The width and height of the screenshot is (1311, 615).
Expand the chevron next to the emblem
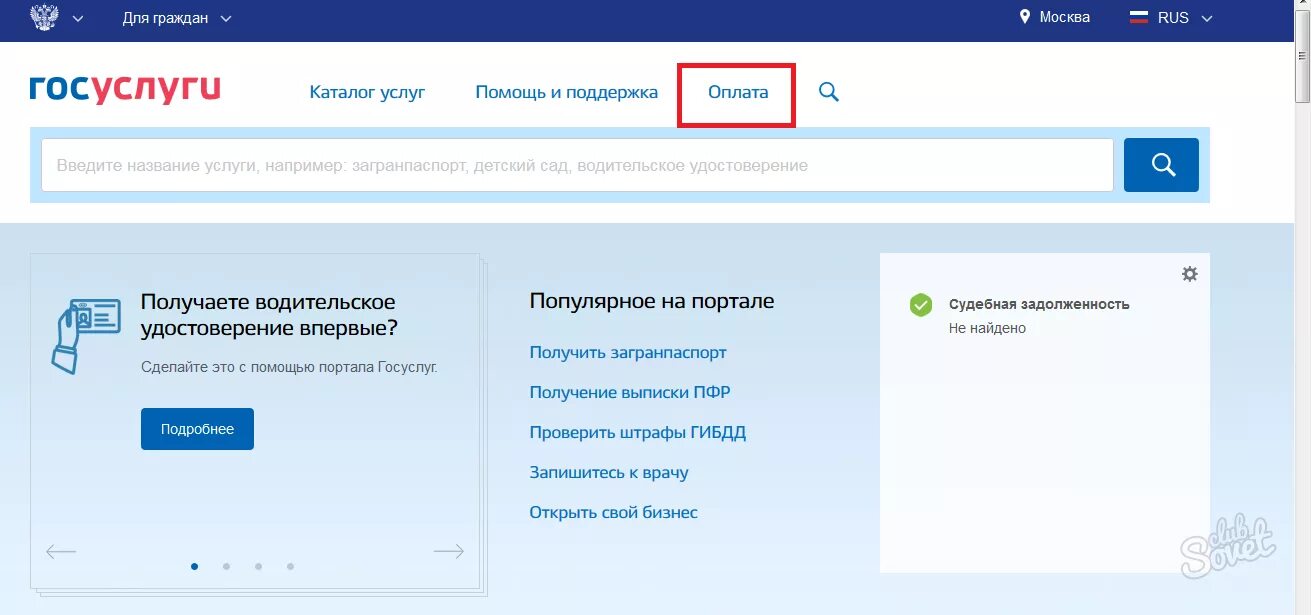[78, 19]
